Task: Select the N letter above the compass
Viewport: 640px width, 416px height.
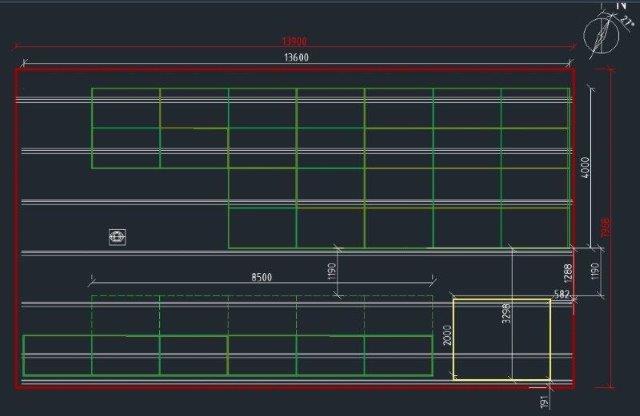Action: 621,5
